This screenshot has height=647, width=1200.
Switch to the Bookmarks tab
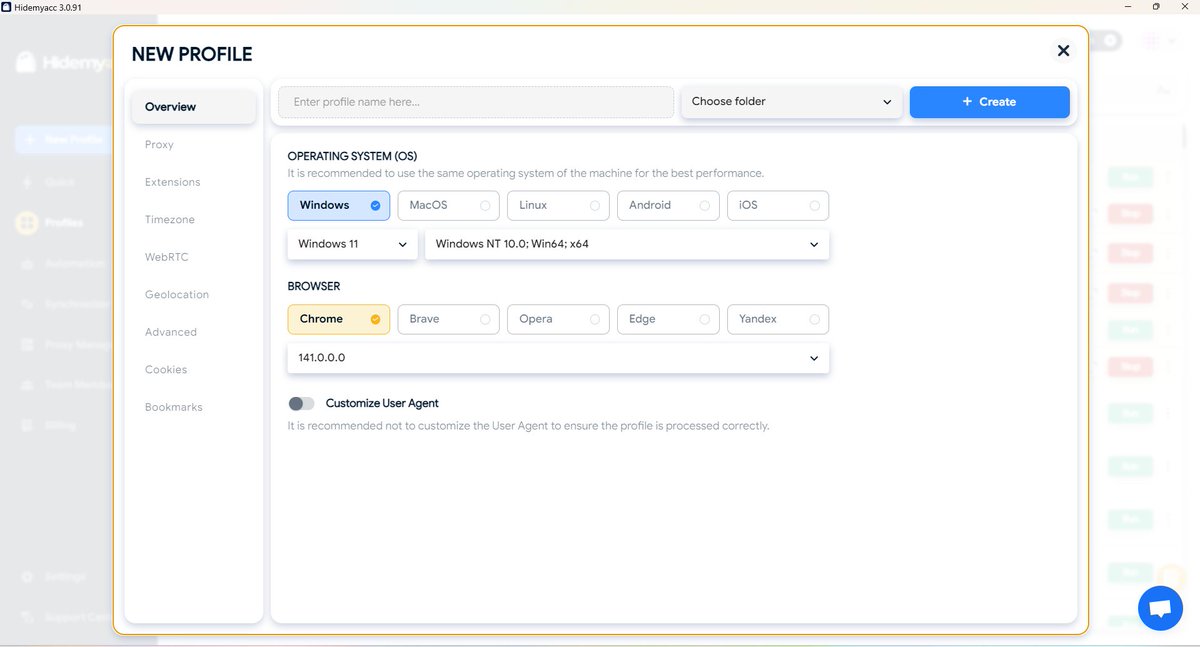click(174, 407)
